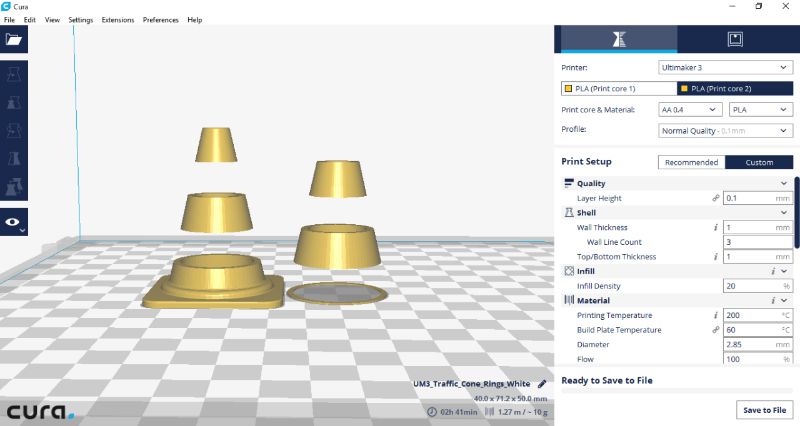Open the view mode eye icon
The width and height of the screenshot is (800, 426).
tap(12, 222)
